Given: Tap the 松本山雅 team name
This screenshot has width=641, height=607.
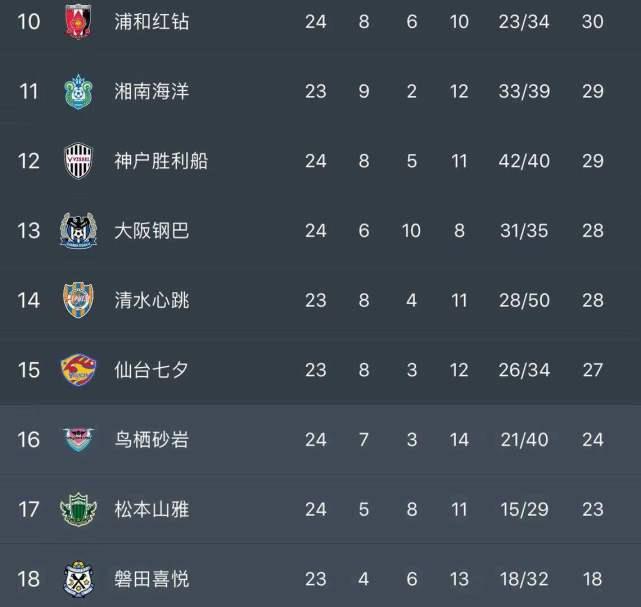Looking at the screenshot, I should pos(152,509).
